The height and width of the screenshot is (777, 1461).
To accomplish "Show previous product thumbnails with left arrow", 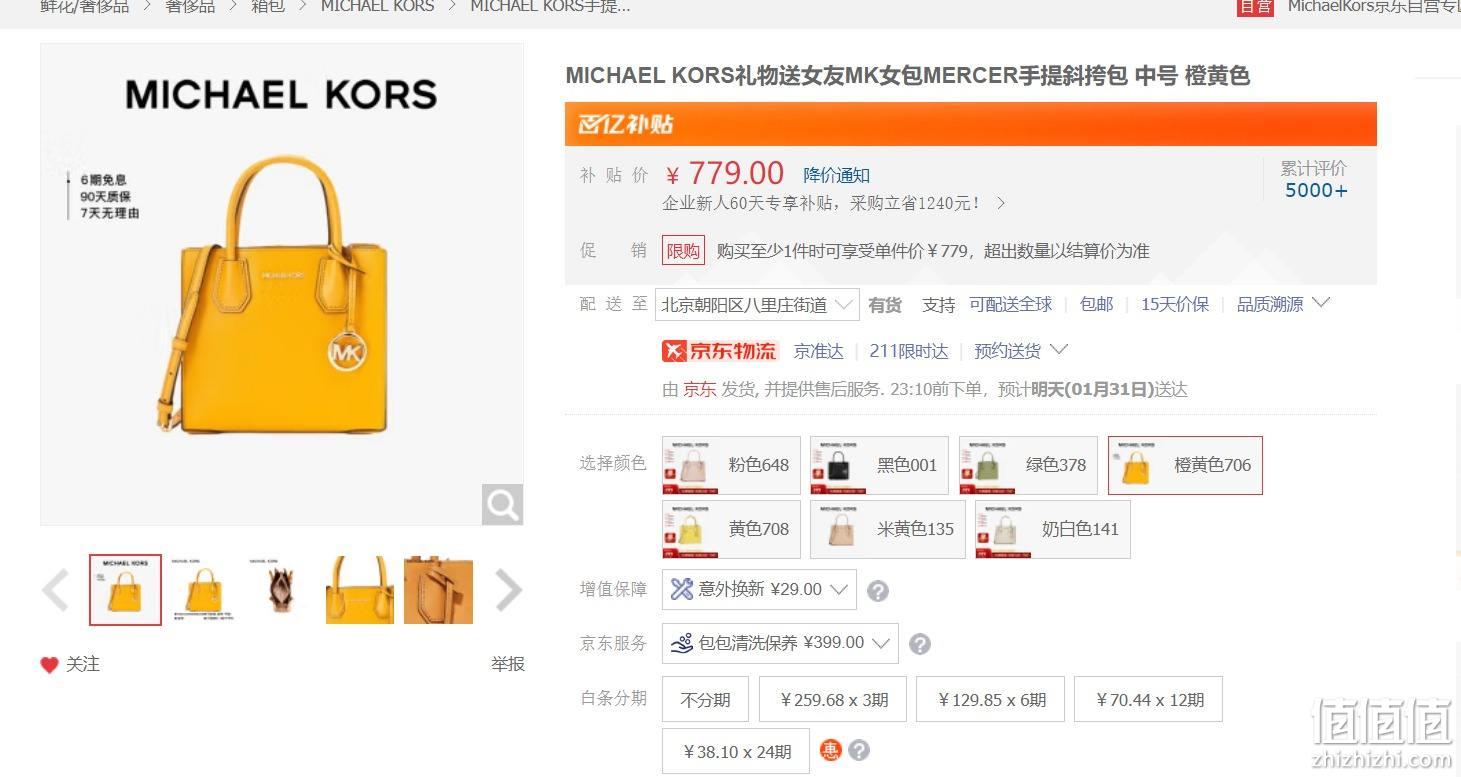I will pyautogui.click(x=56, y=590).
